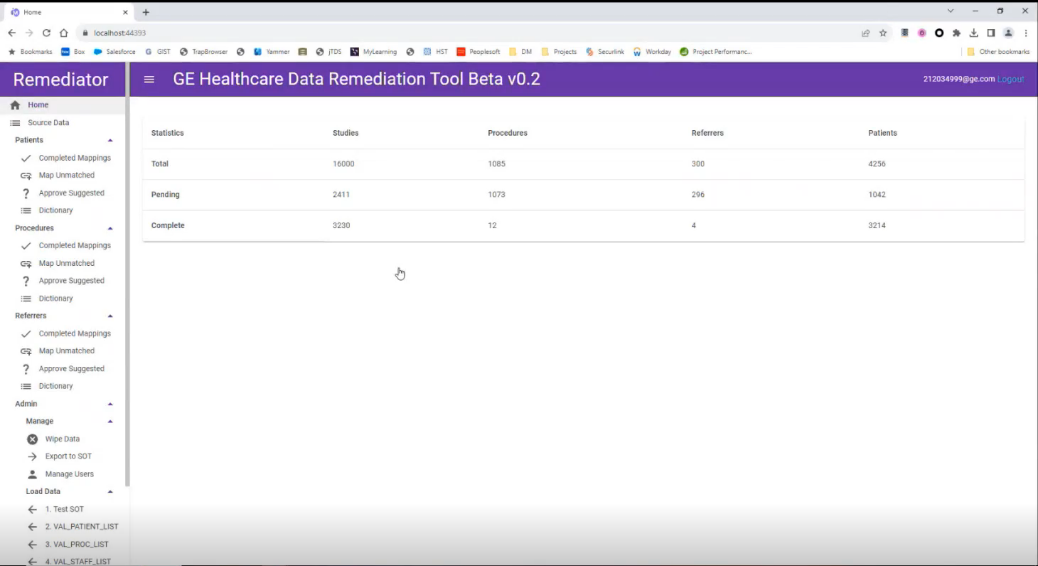Collapse the Referrers section
The width and height of the screenshot is (1038, 566).
[110, 316]
